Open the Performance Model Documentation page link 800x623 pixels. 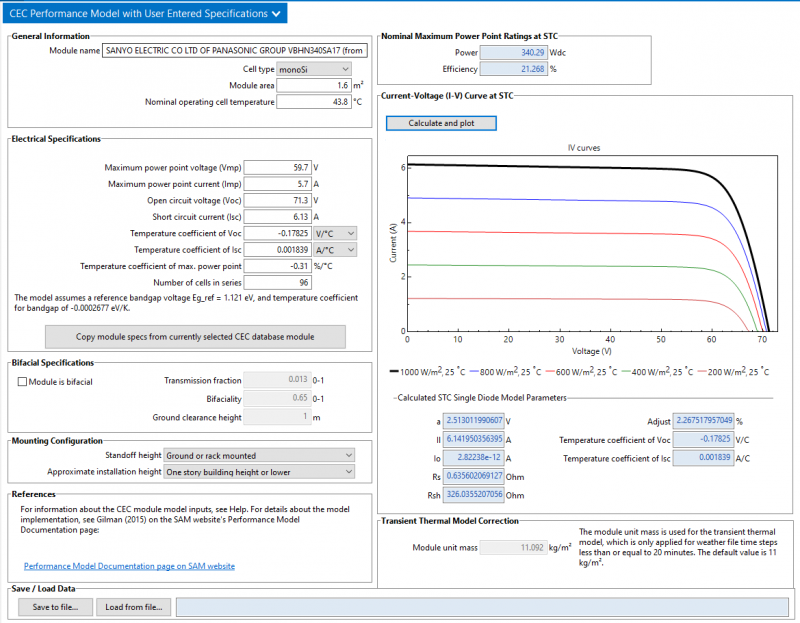pos(128,565)
